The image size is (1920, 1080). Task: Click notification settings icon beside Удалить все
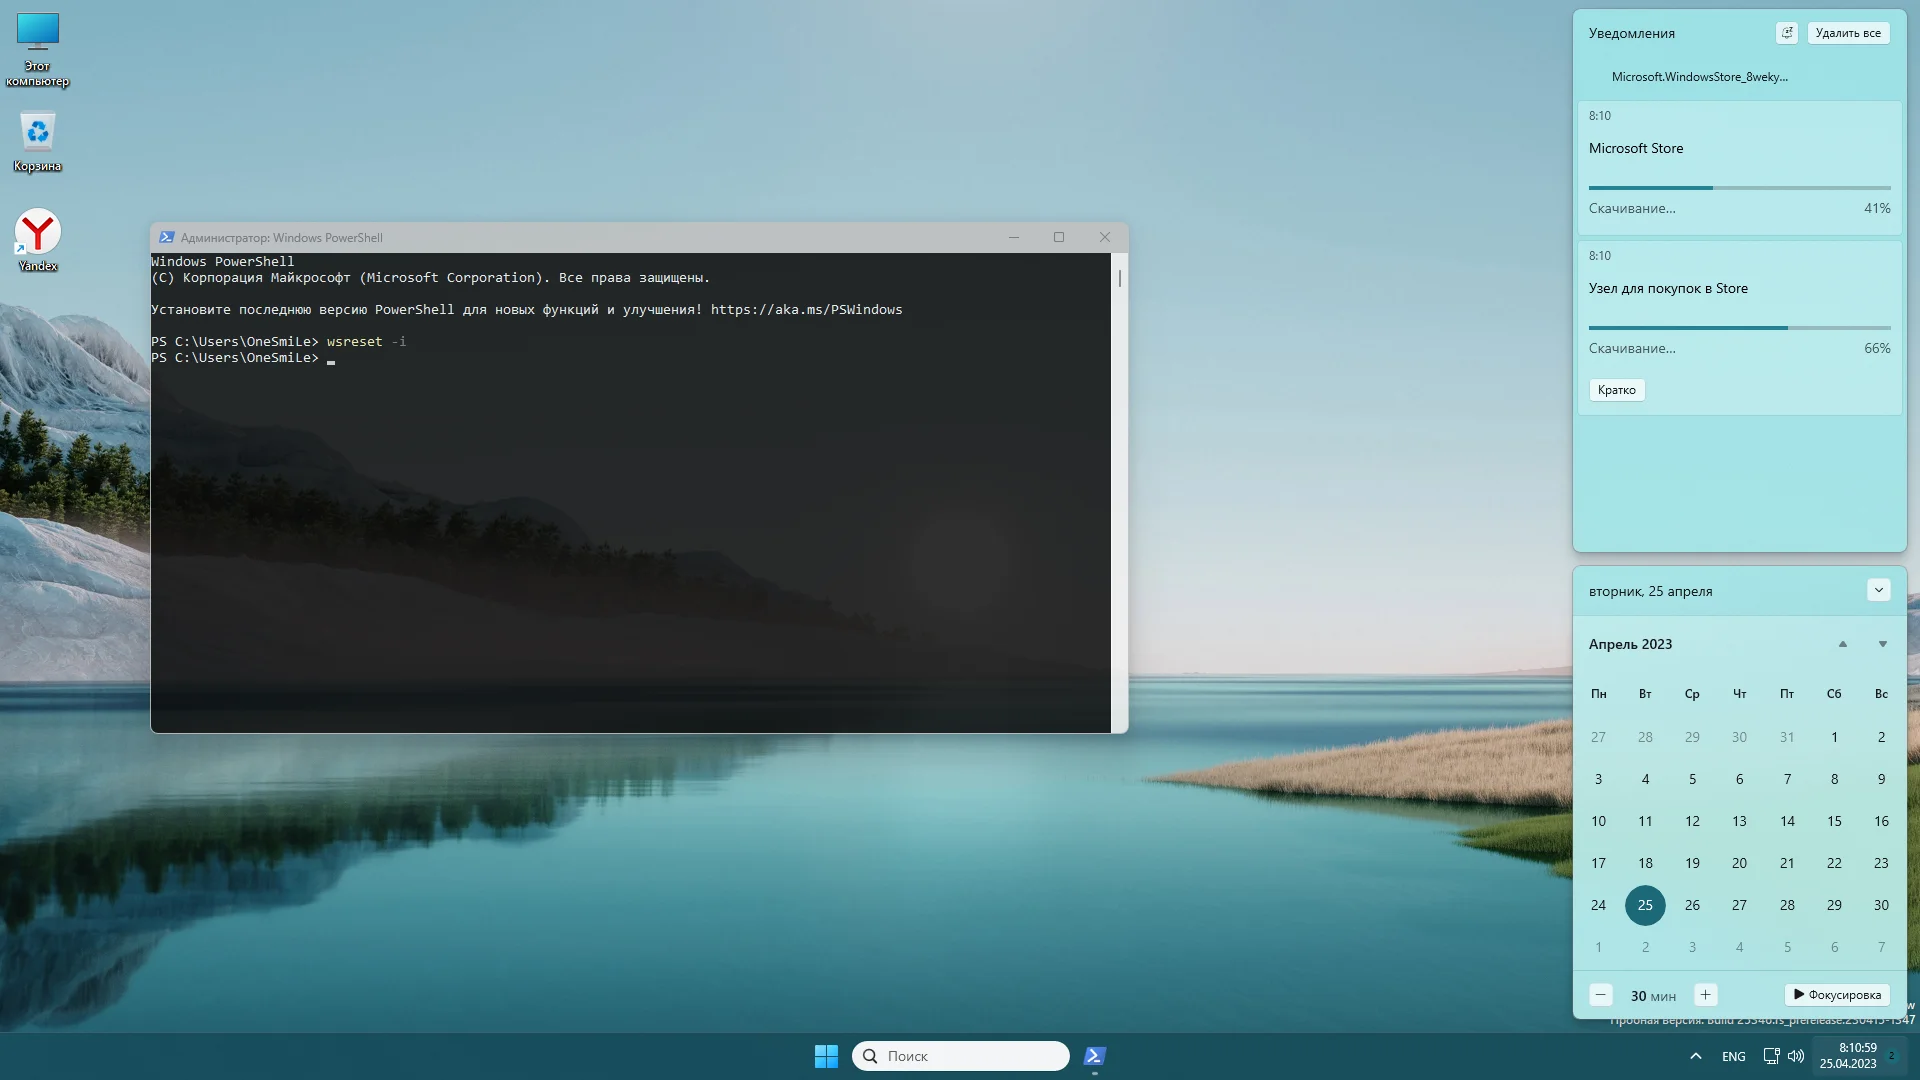coord(1787,33)
